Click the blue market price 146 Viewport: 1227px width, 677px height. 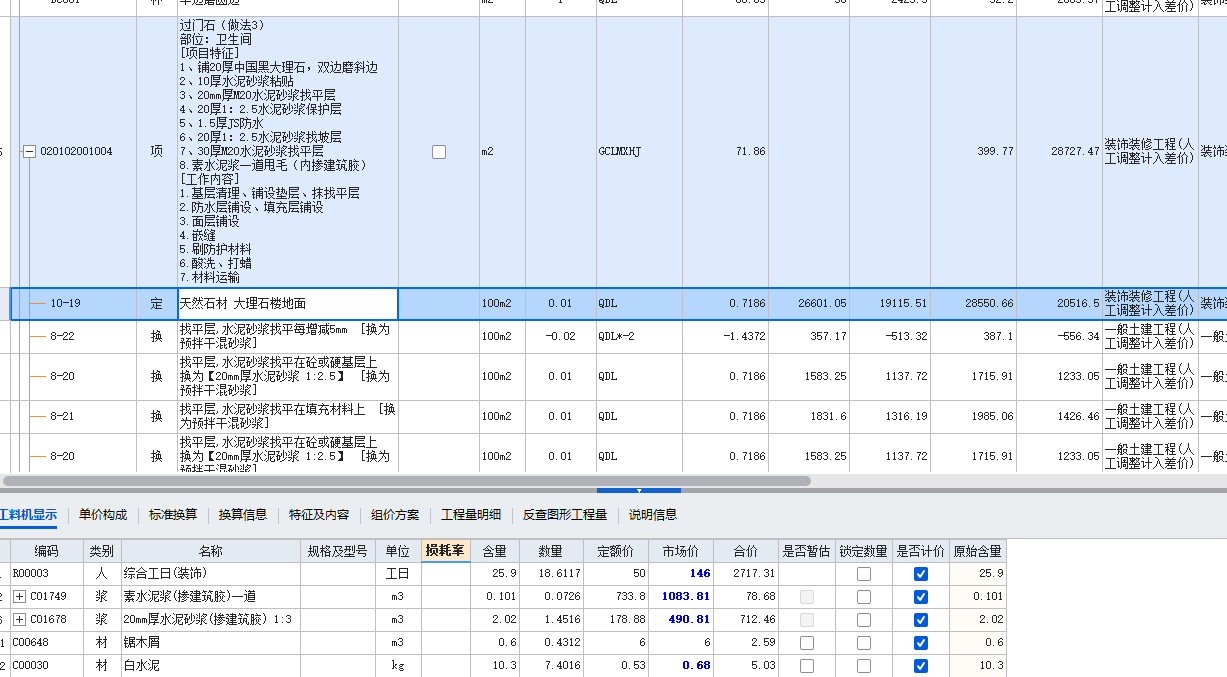[701, 572]
